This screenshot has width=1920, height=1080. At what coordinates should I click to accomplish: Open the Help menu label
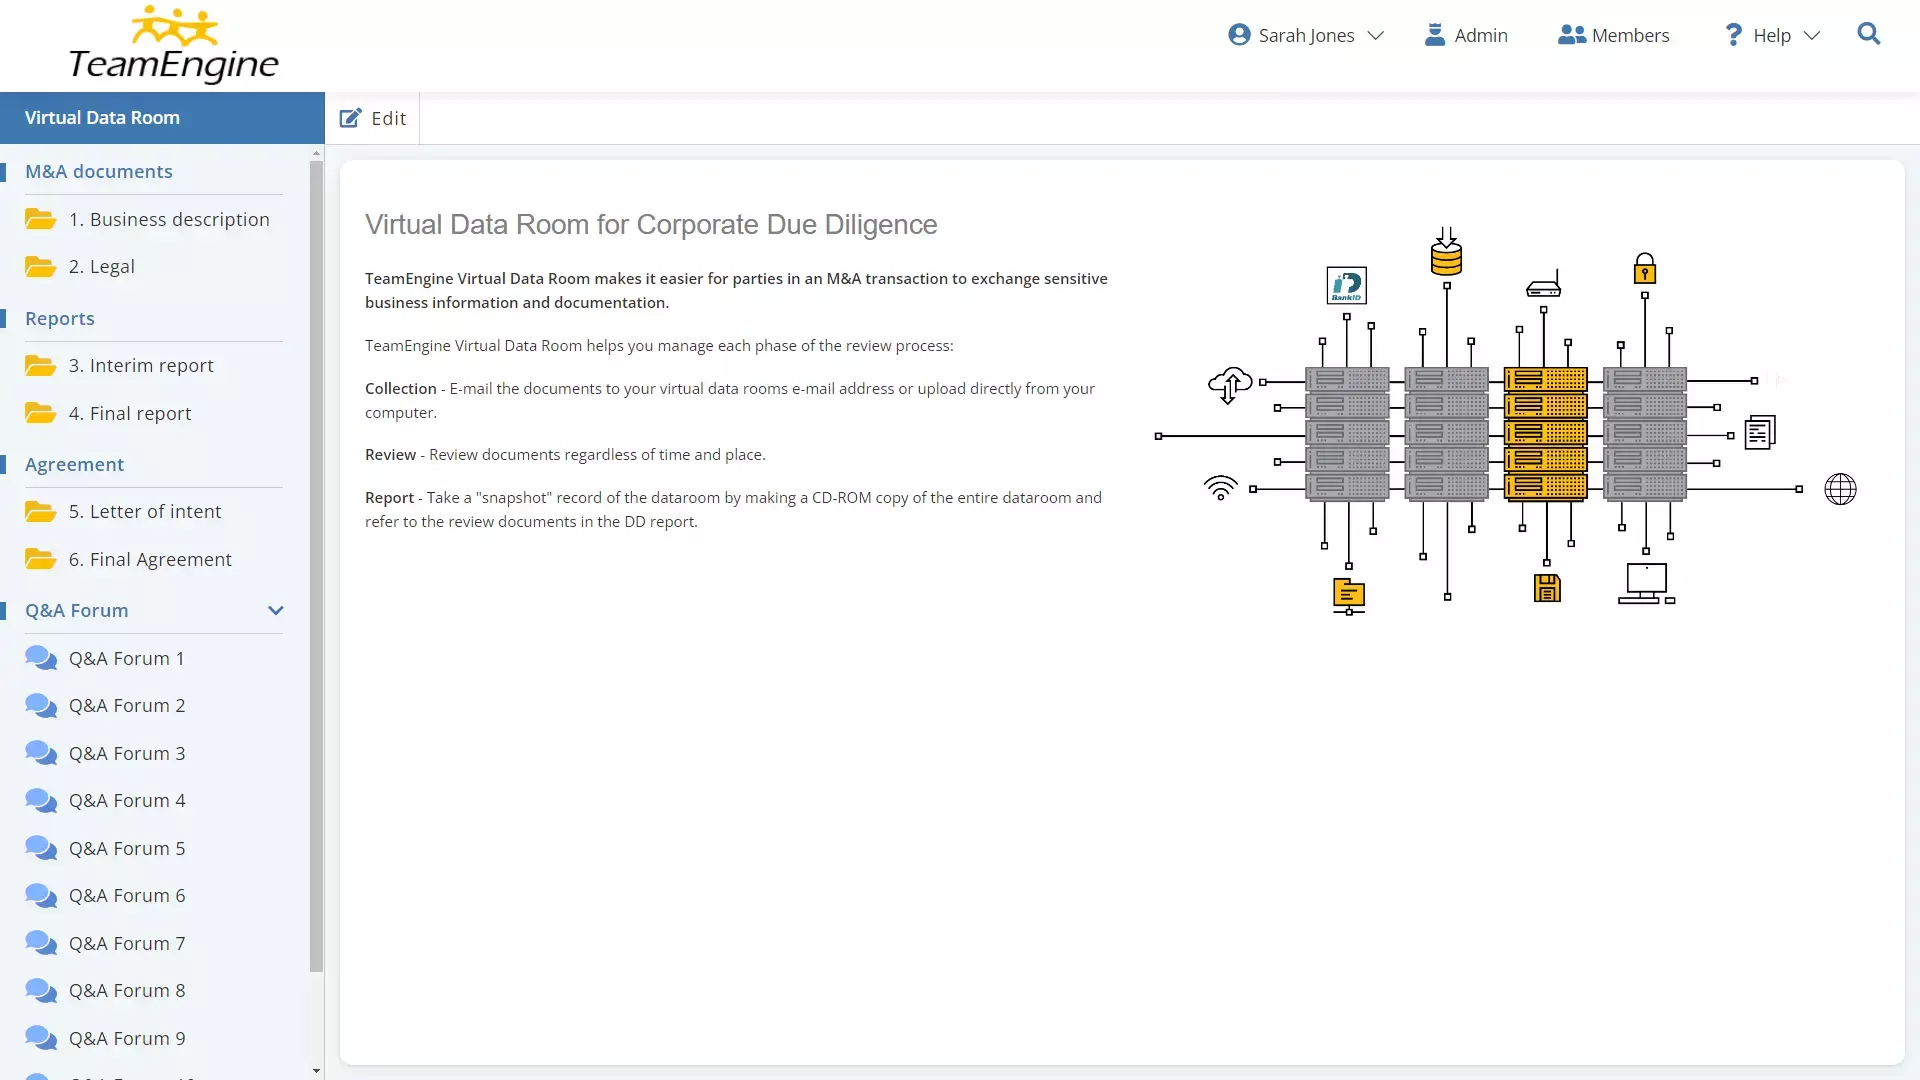[x=1772, y=35]
